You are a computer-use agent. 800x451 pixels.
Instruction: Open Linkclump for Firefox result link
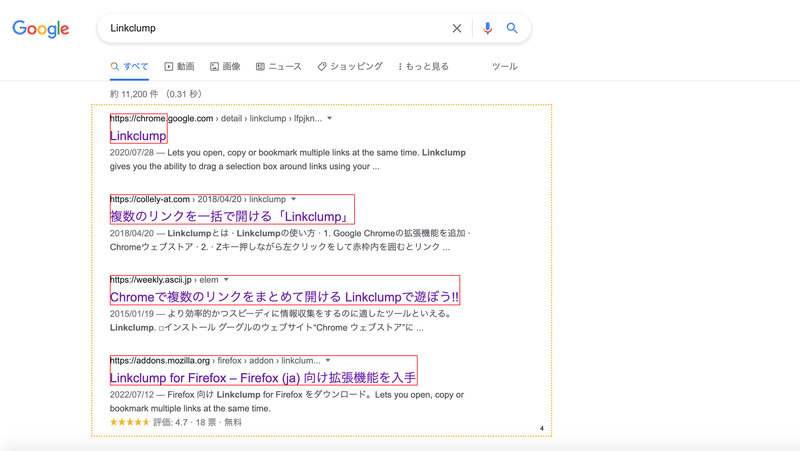[263, 378]
